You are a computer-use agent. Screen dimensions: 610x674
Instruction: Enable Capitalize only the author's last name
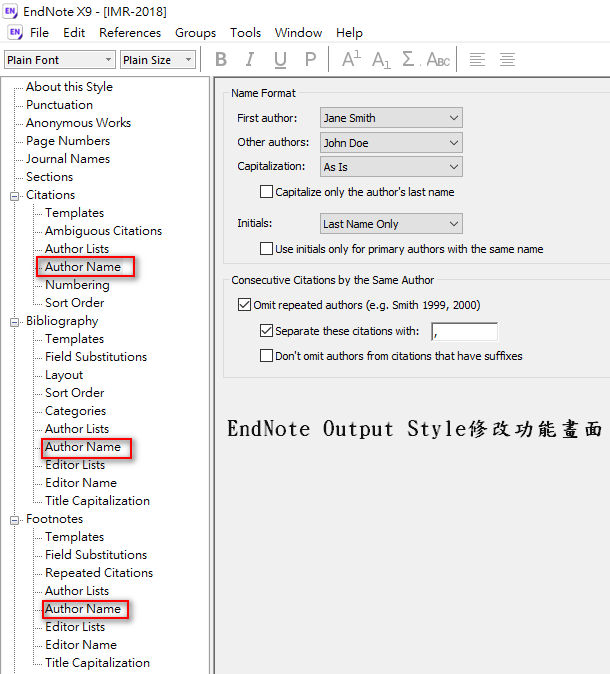pos(266,192)
